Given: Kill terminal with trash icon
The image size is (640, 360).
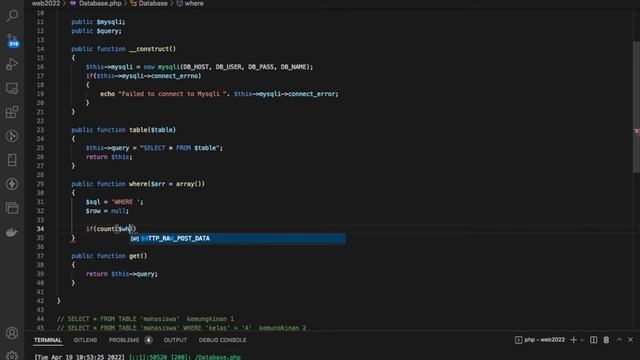Looking at the screenshot, I should (606, 340).
